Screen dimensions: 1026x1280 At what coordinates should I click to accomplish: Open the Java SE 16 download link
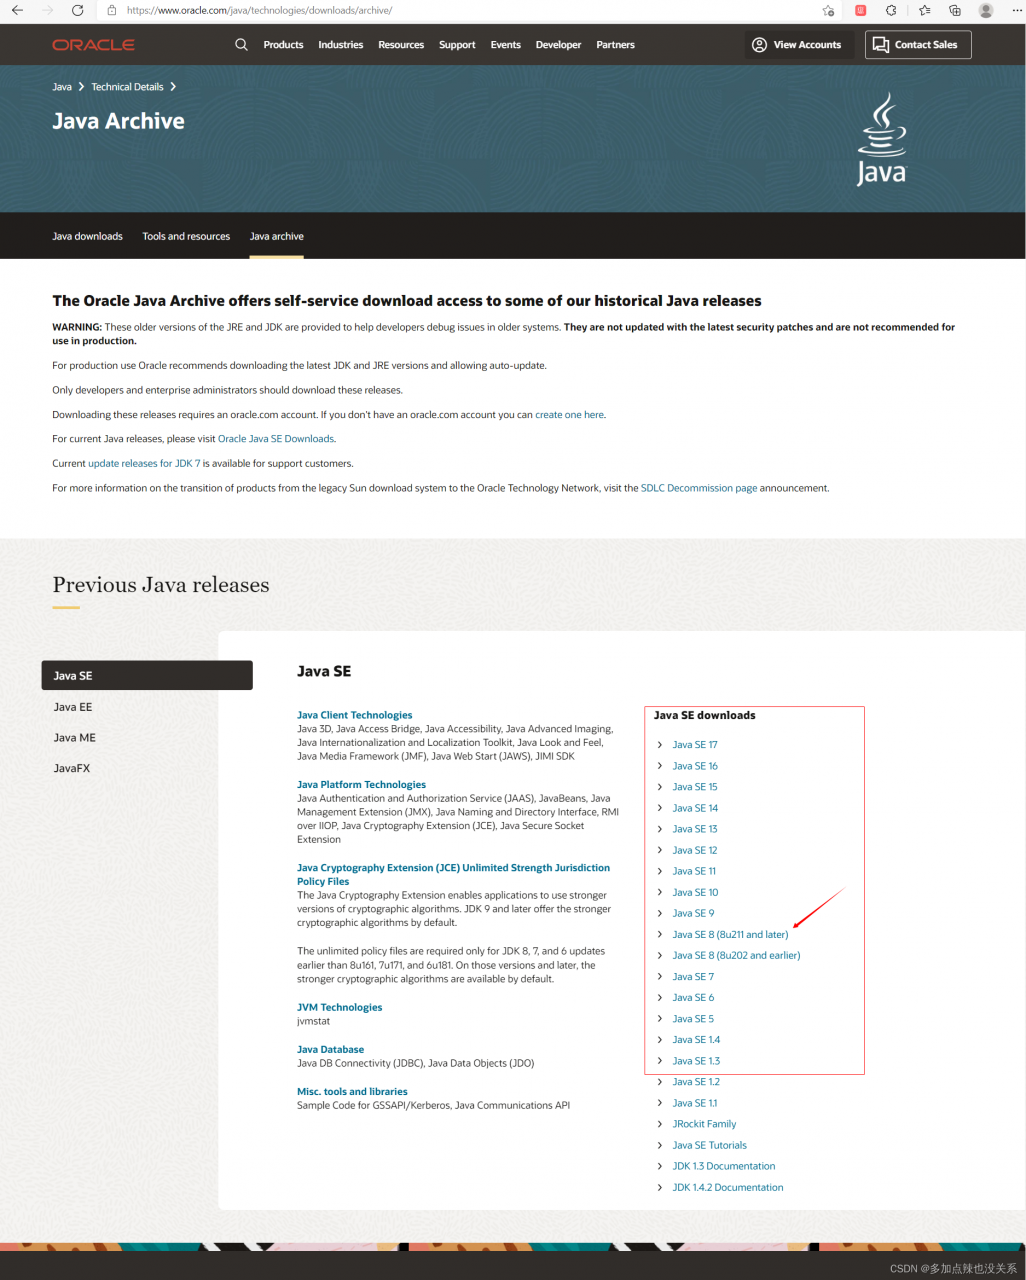point(695,766)
